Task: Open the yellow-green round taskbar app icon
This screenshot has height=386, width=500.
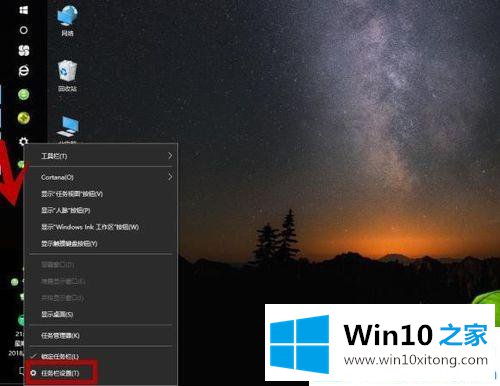Action: tap(24, 118)
